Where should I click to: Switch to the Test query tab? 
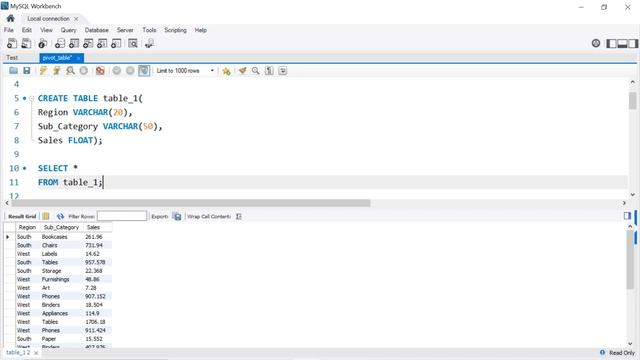tap(12, 58)
